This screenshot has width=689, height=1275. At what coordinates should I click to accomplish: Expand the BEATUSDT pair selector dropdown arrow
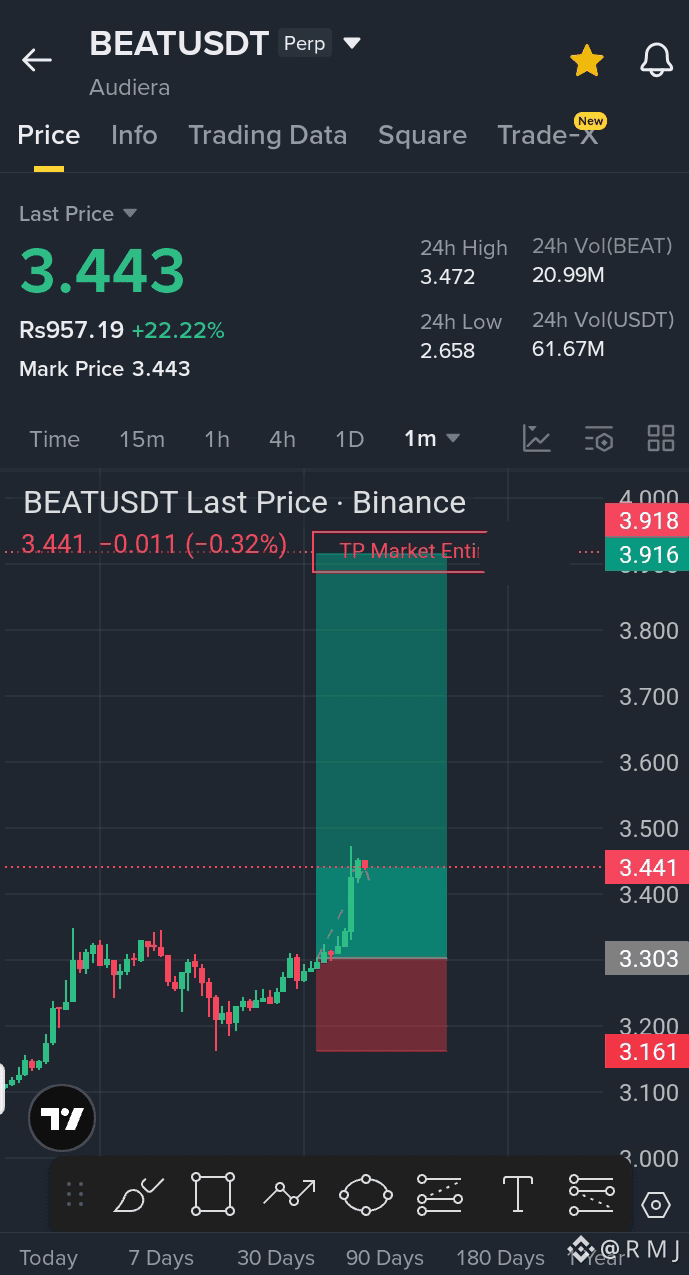[x=351, y=44]
